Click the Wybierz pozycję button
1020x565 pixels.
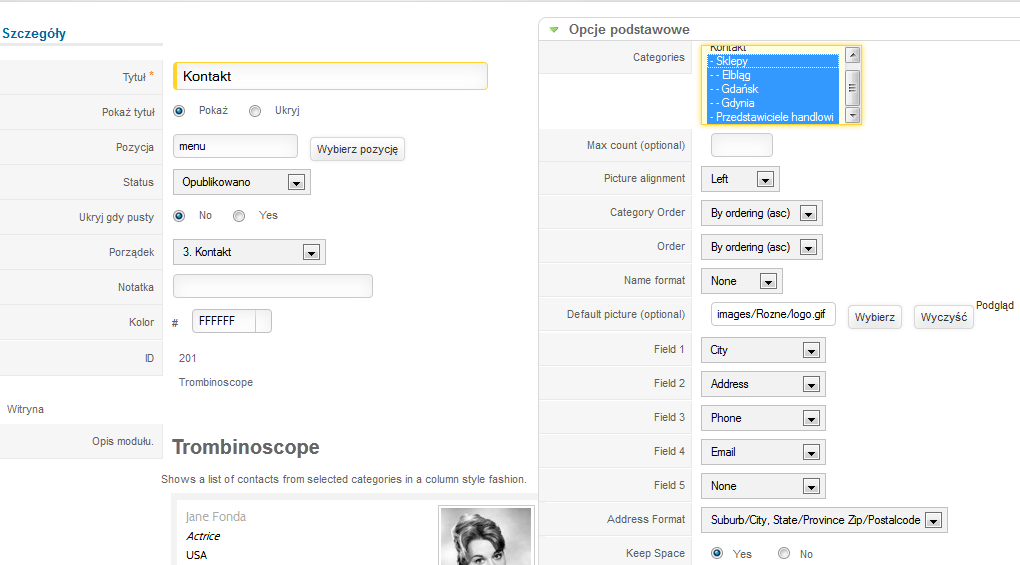pos(357,150)
